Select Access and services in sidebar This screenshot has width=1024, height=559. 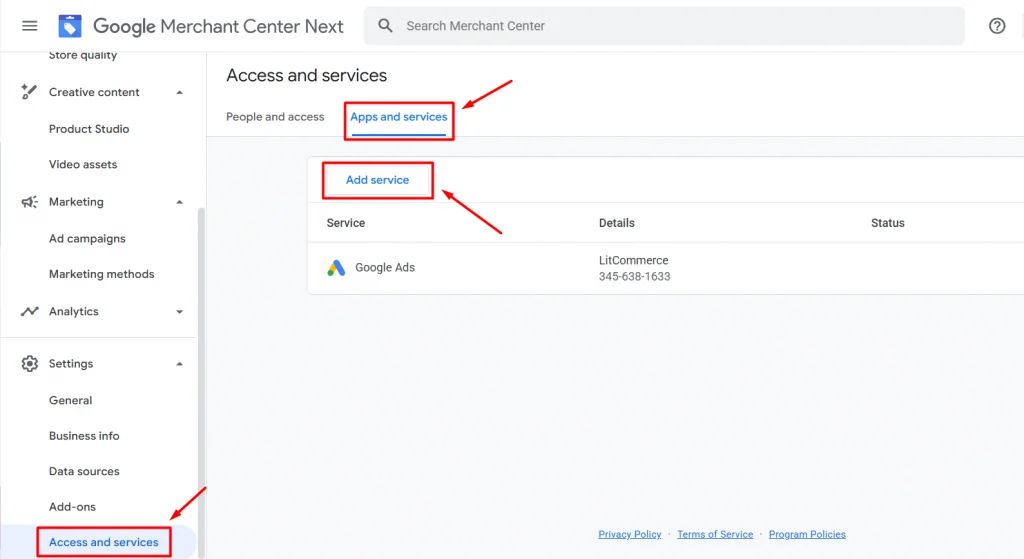[103, 542]
